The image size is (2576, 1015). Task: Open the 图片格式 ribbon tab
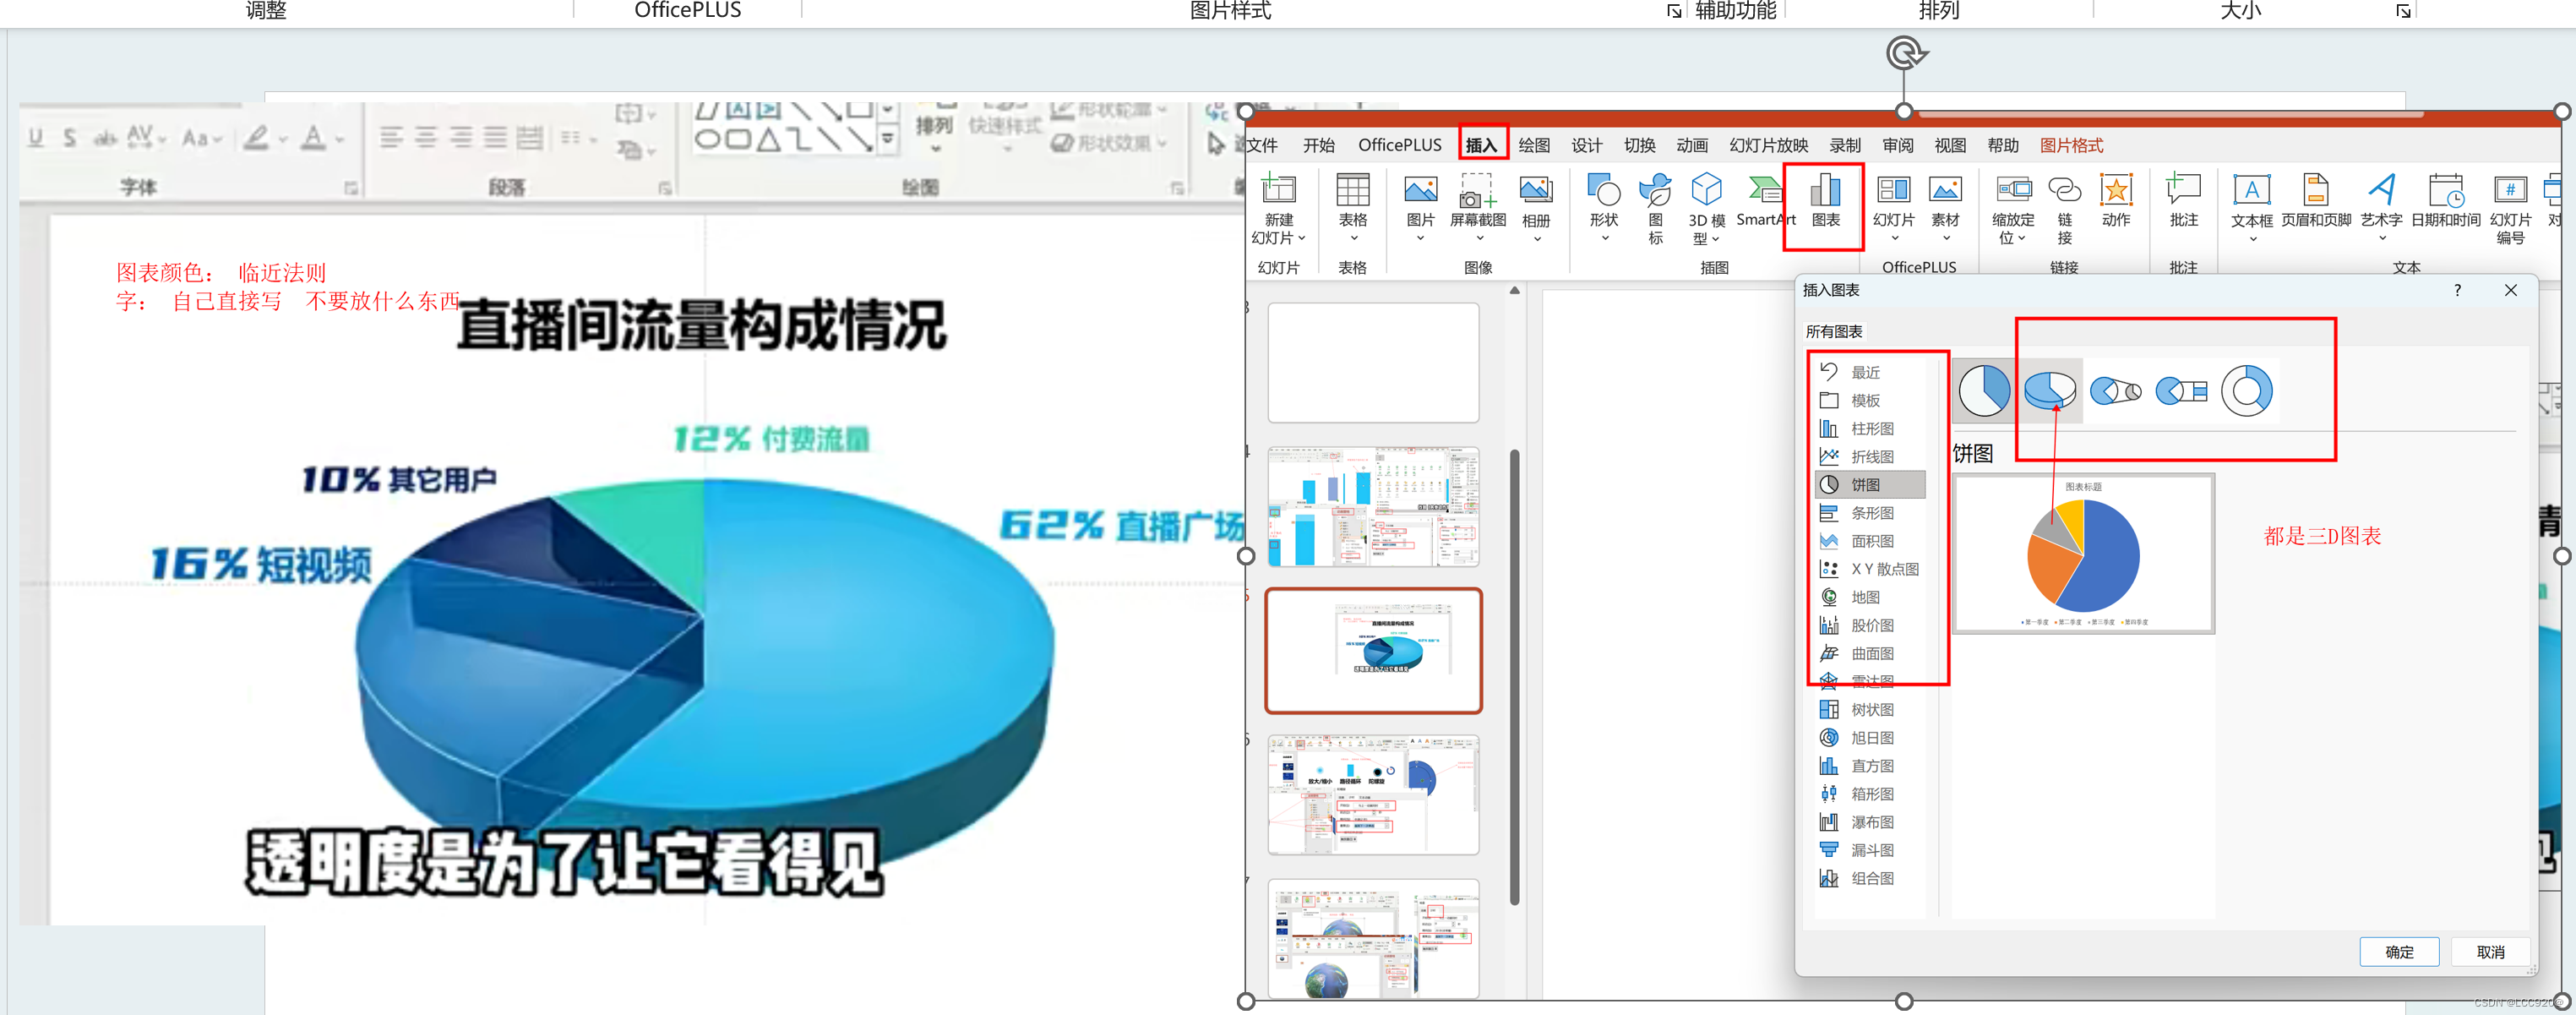[x=2071, y=145]
